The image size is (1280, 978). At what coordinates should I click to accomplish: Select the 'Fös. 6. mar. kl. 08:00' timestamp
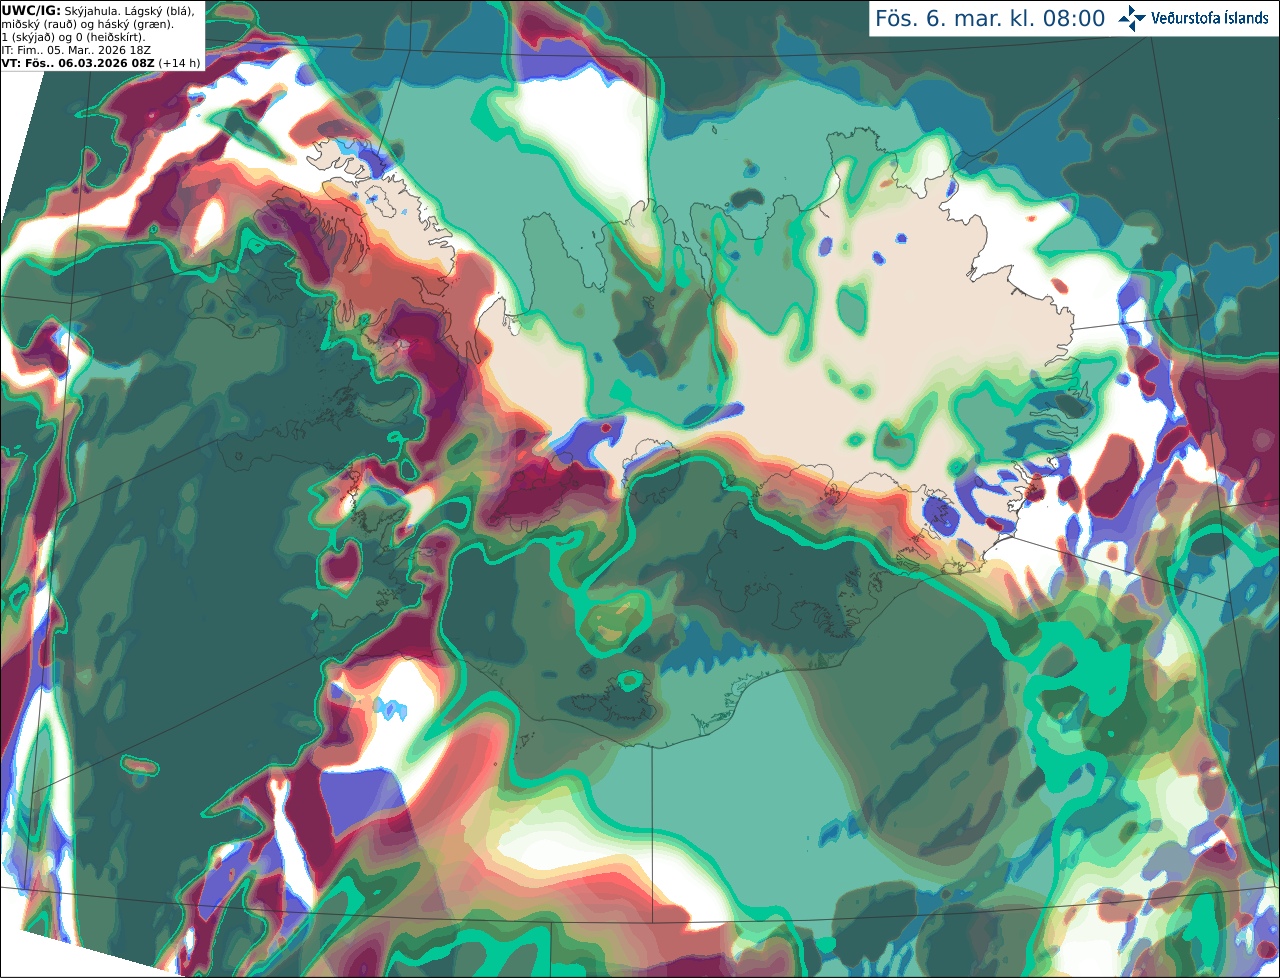(x=990, y=18)
